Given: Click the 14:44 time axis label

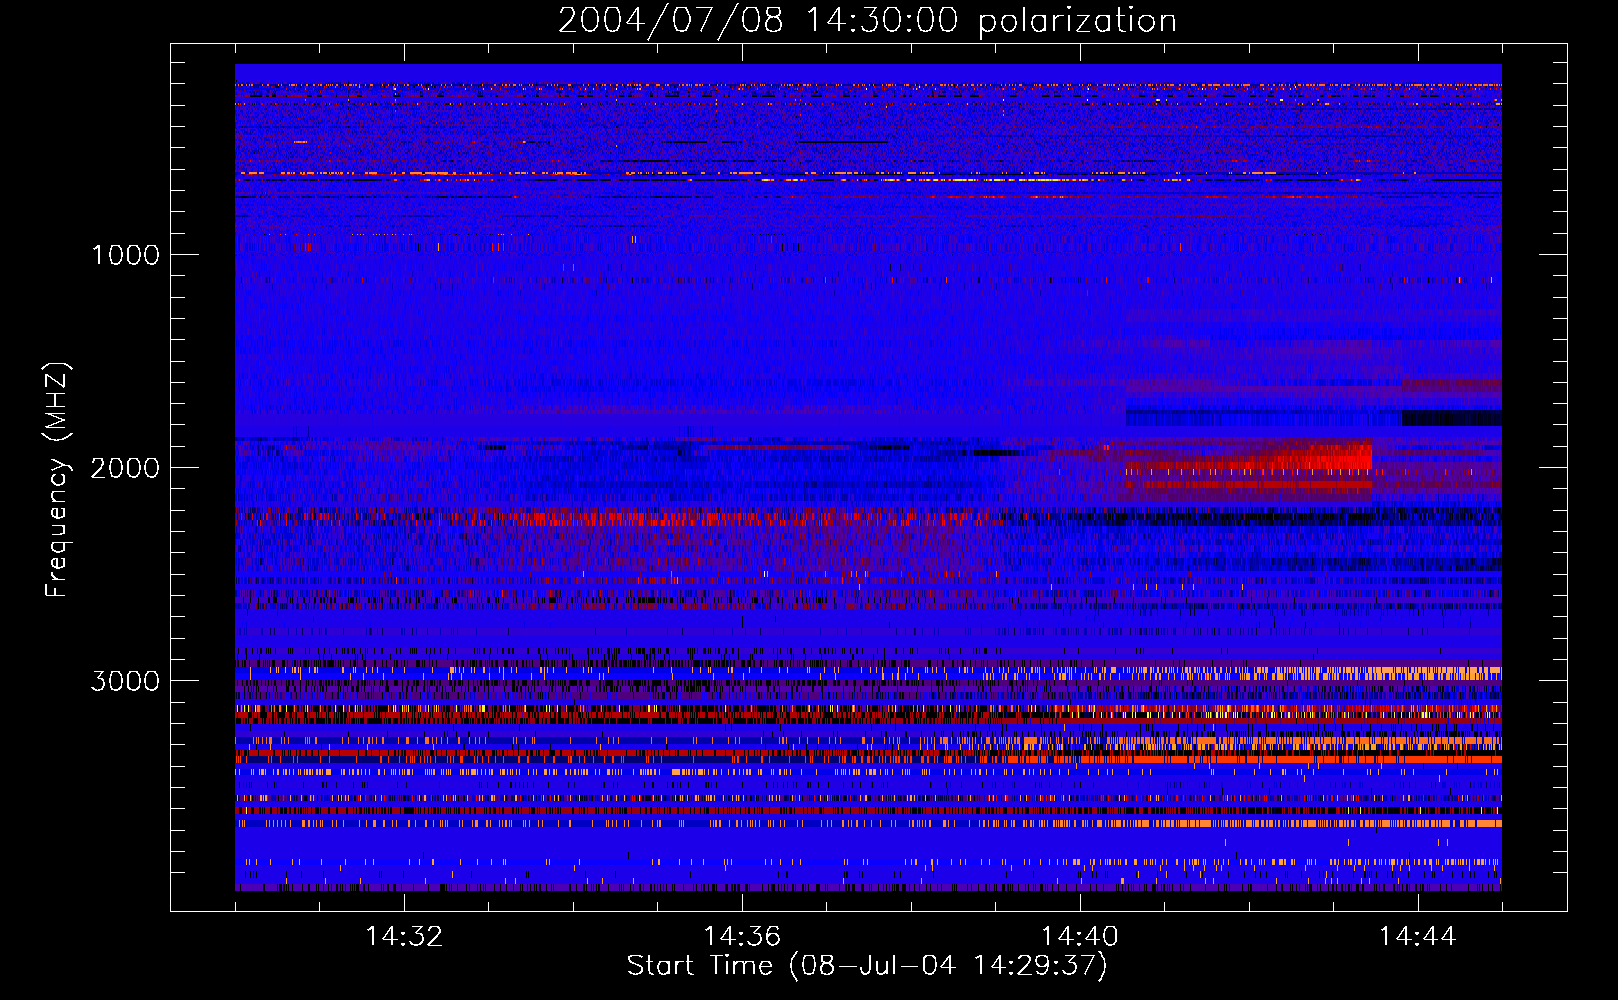Looking at the screenshot, I should pos(1418,937).
